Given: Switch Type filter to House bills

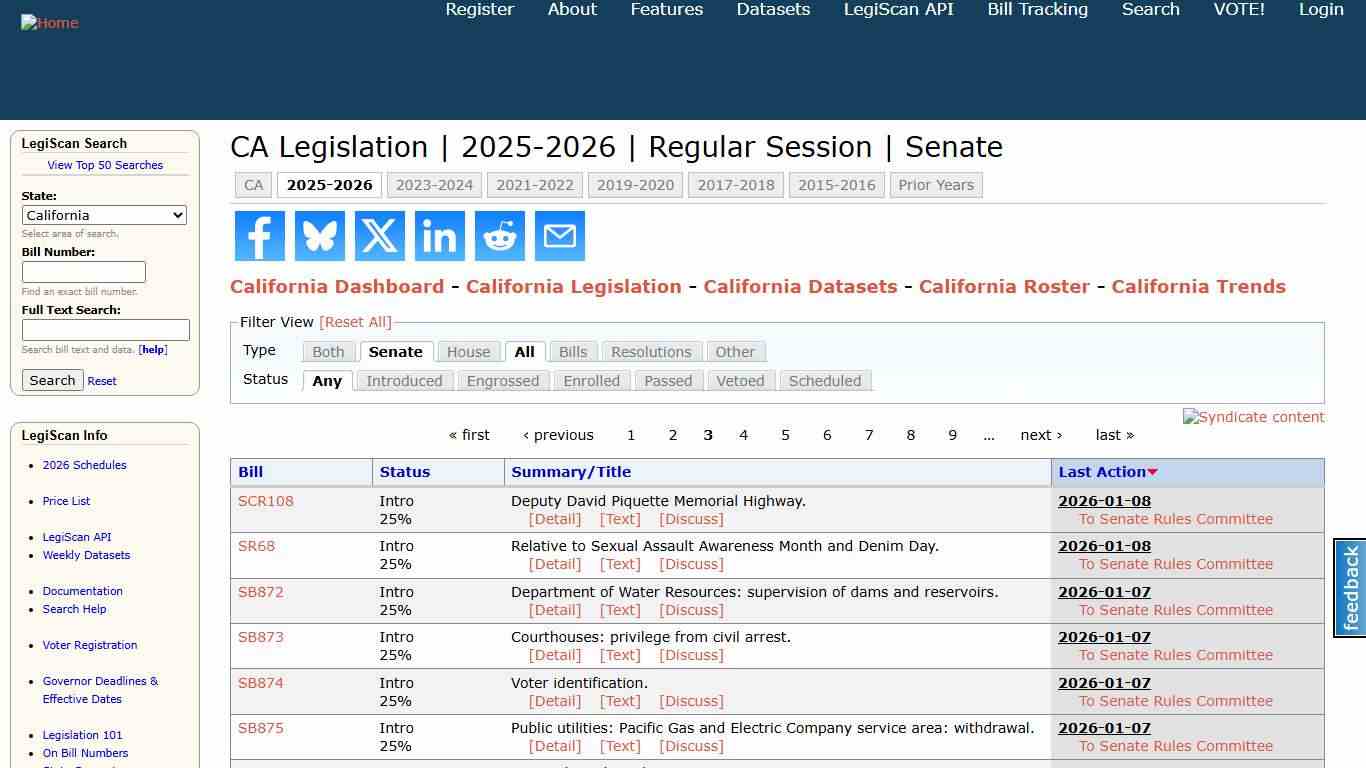Looking at the screenshot, I should 468,351.
